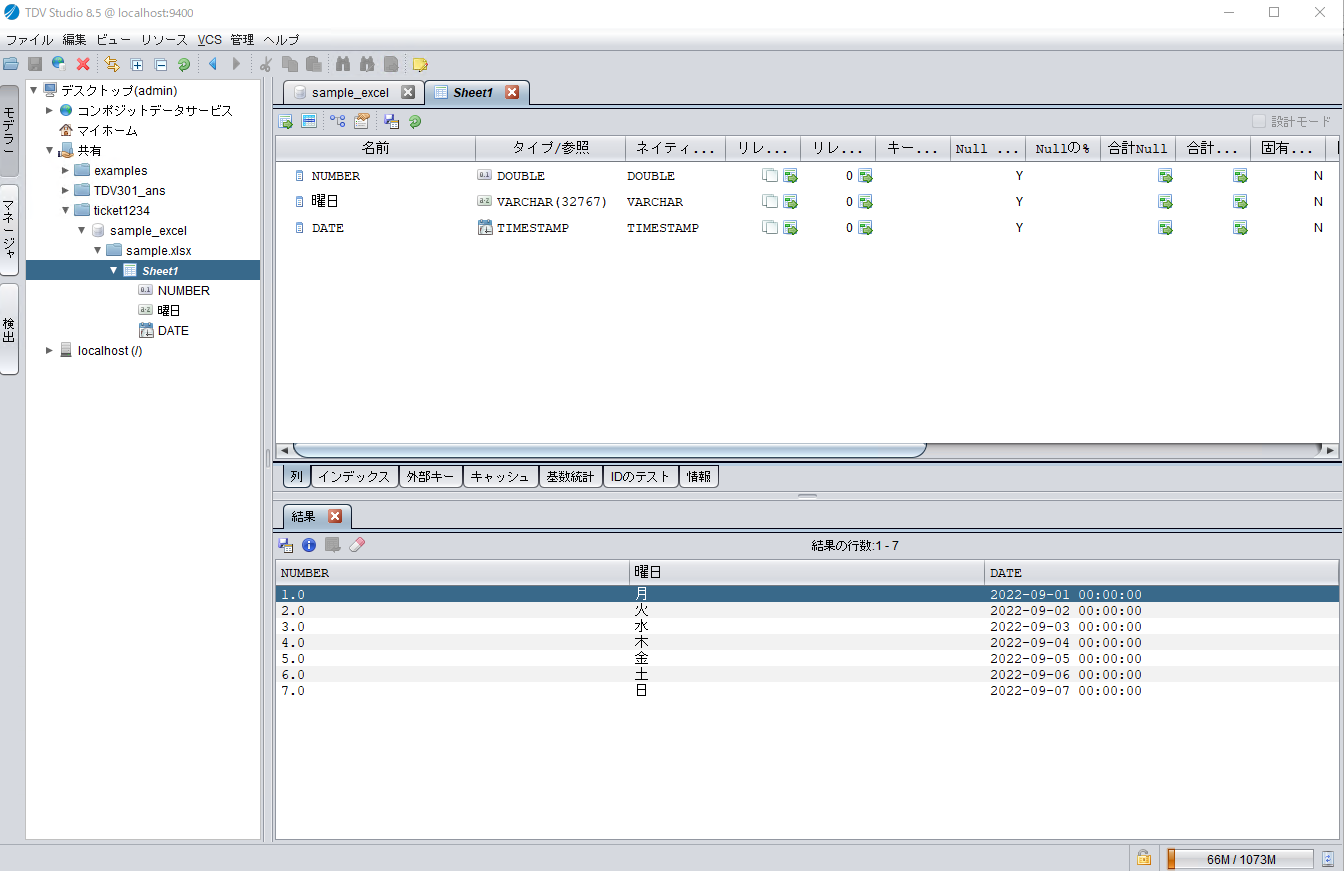Click the save-as disk icon in Sheet1 toolbar
The height and width of the screenshot is (871, 1344).
click(x=391, y=121)
